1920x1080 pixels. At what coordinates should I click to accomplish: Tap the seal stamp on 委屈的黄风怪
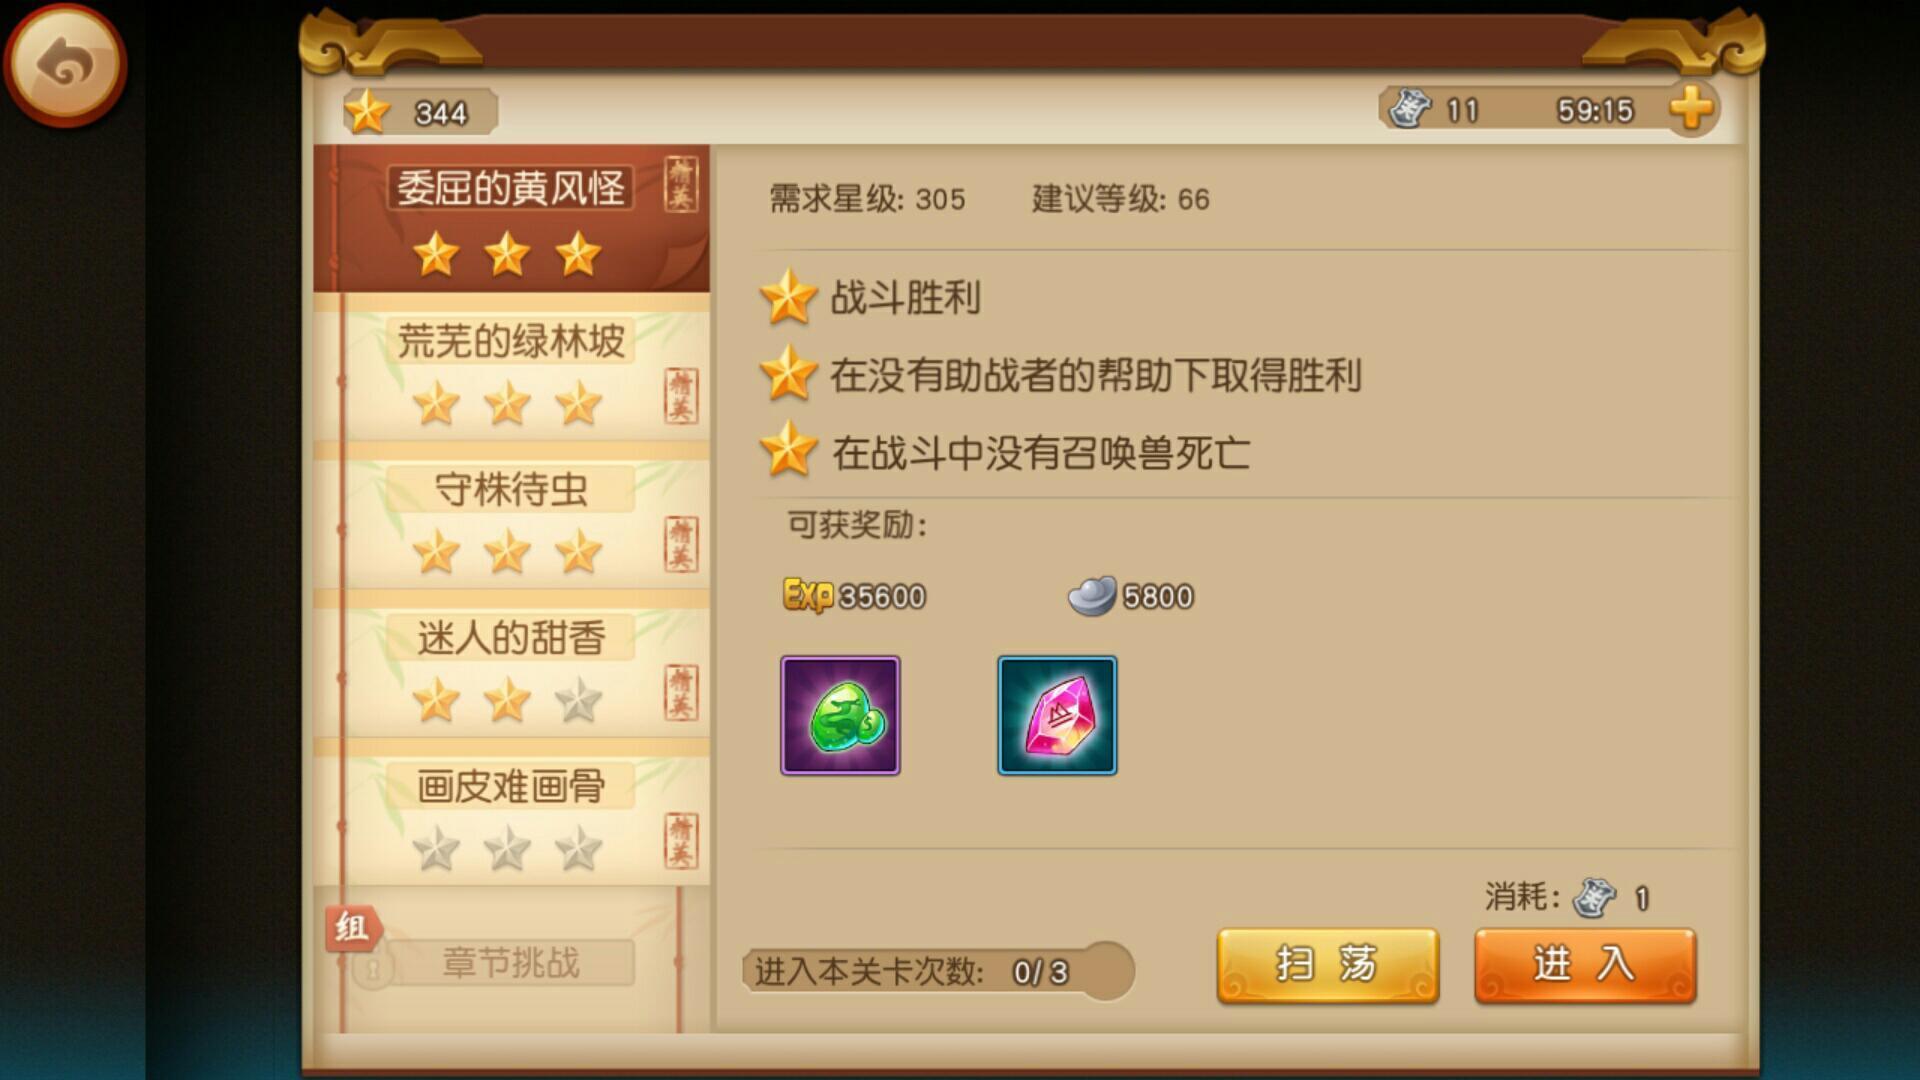(x=681, y=183)
